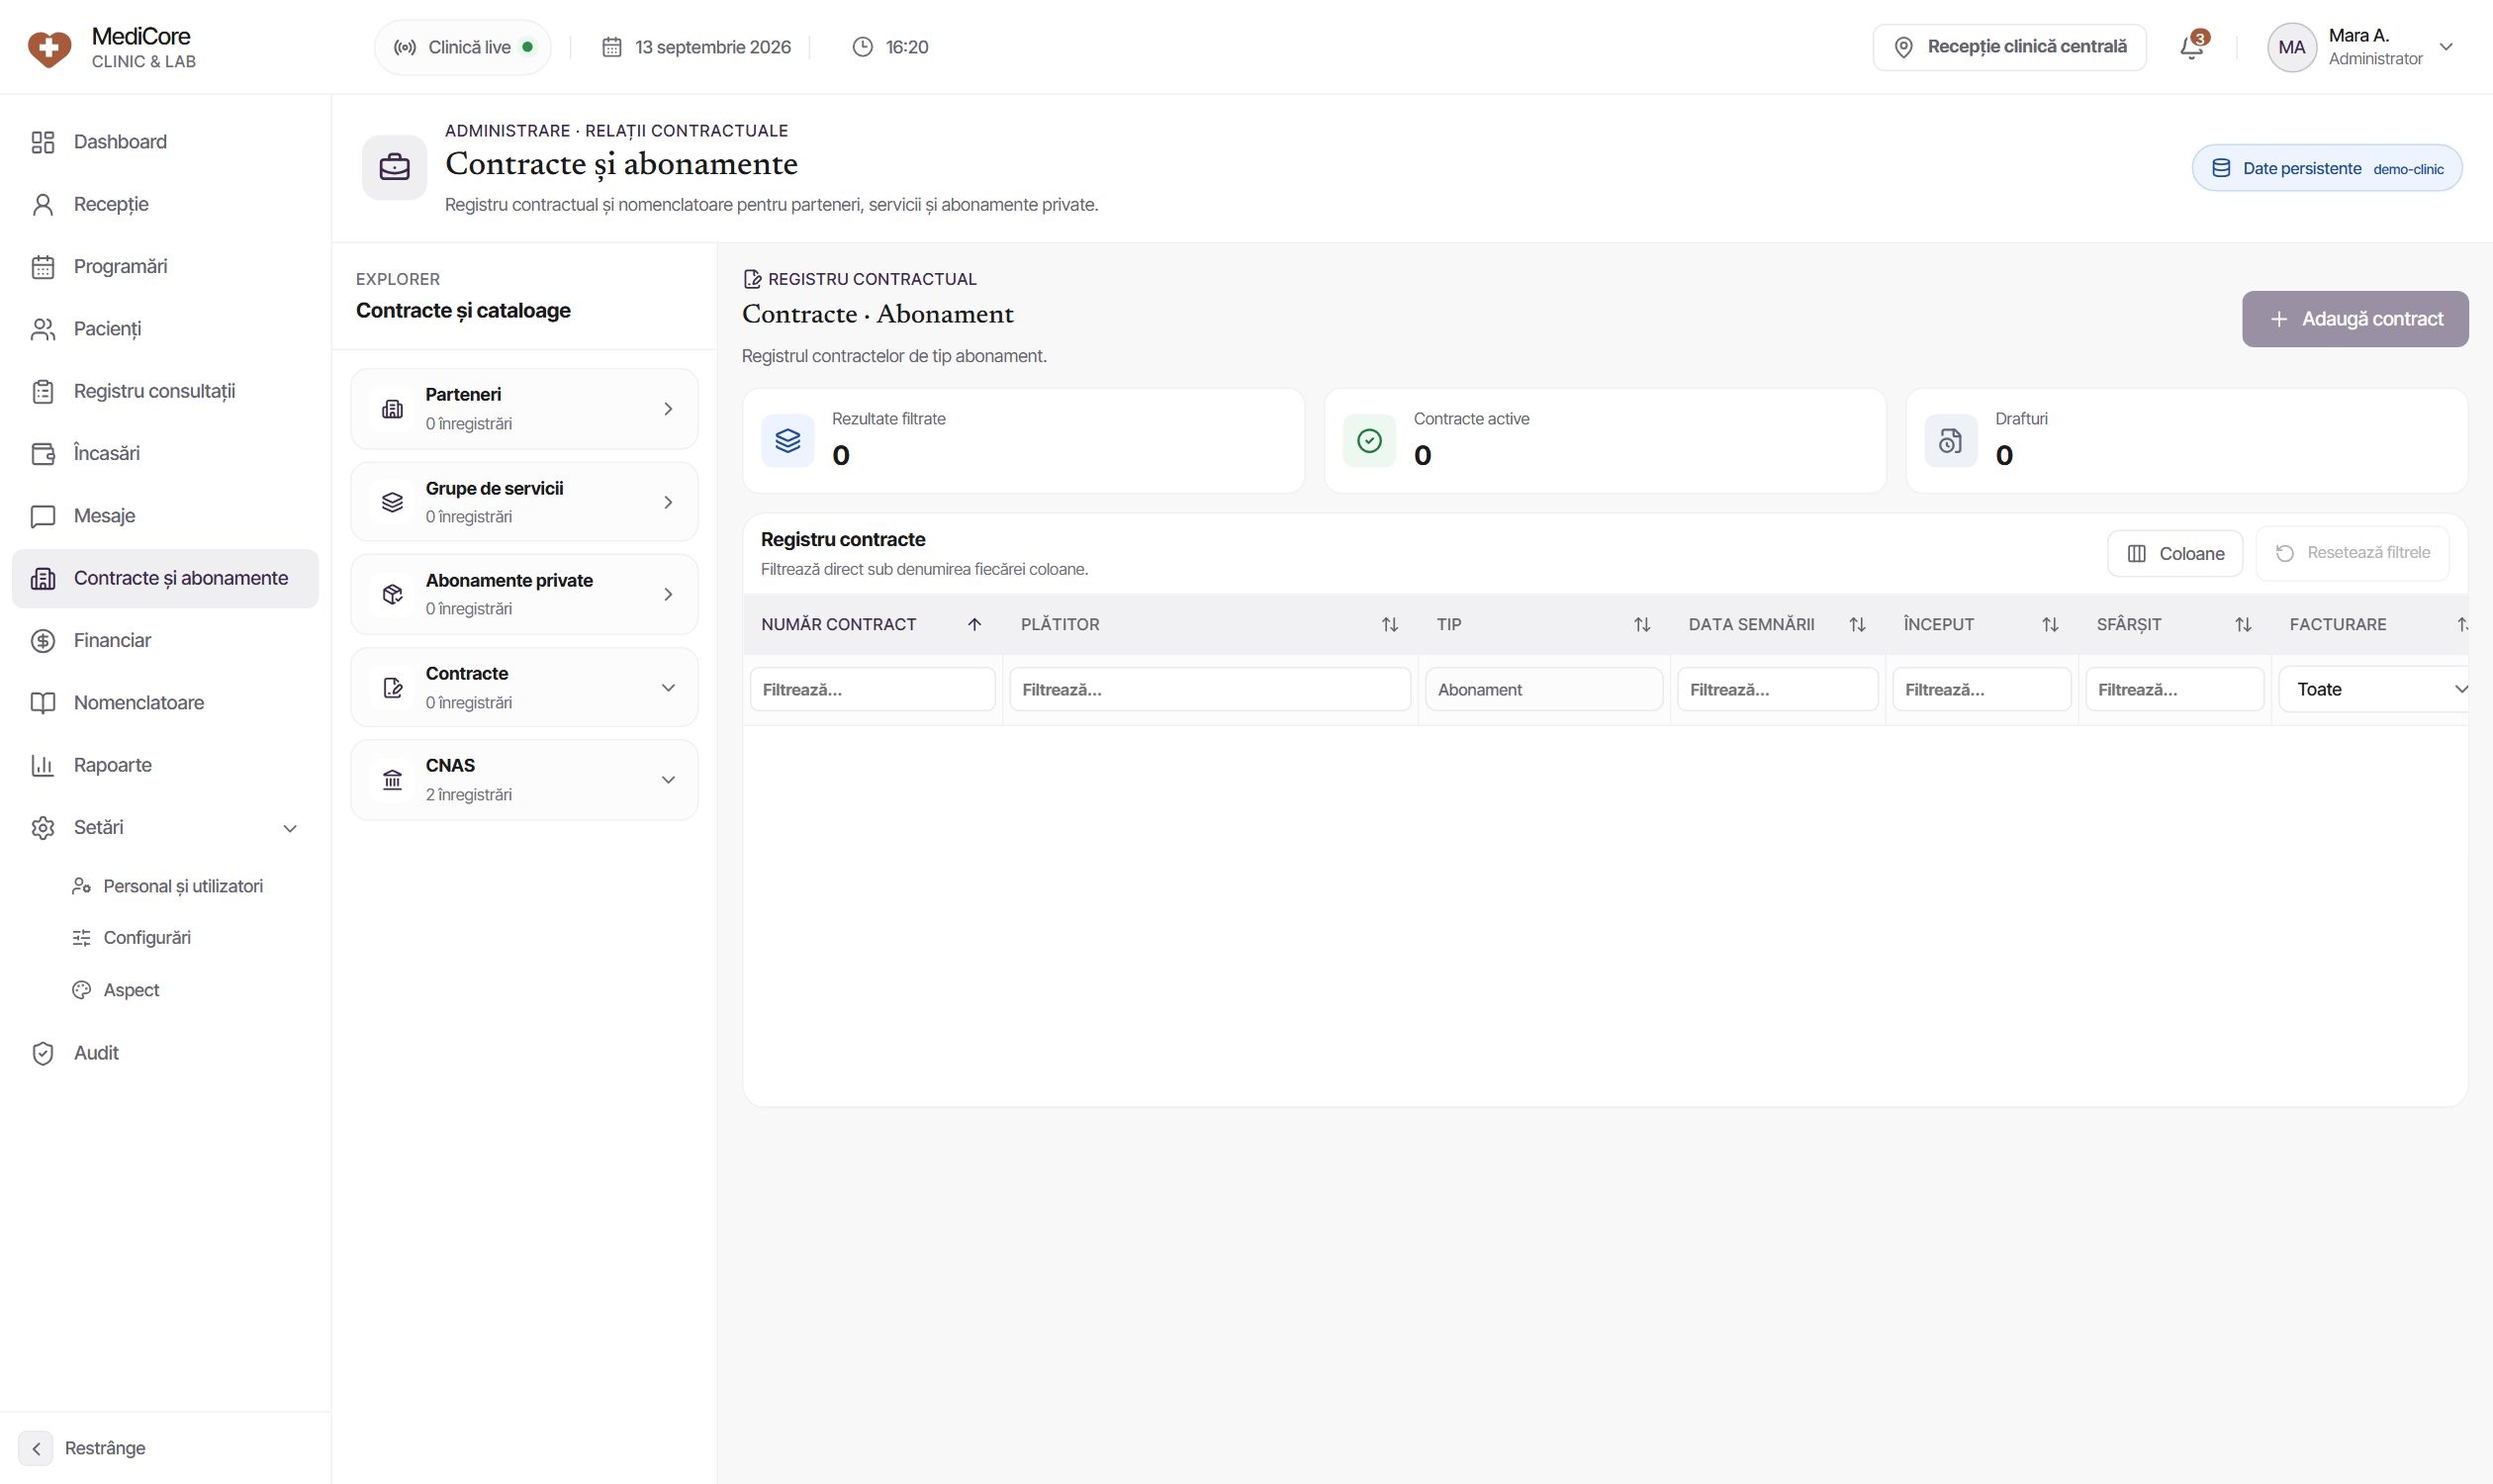Click the Audit shield icon
Viewport: 2493px width, 1484px height.
(x=43, y=1053)
